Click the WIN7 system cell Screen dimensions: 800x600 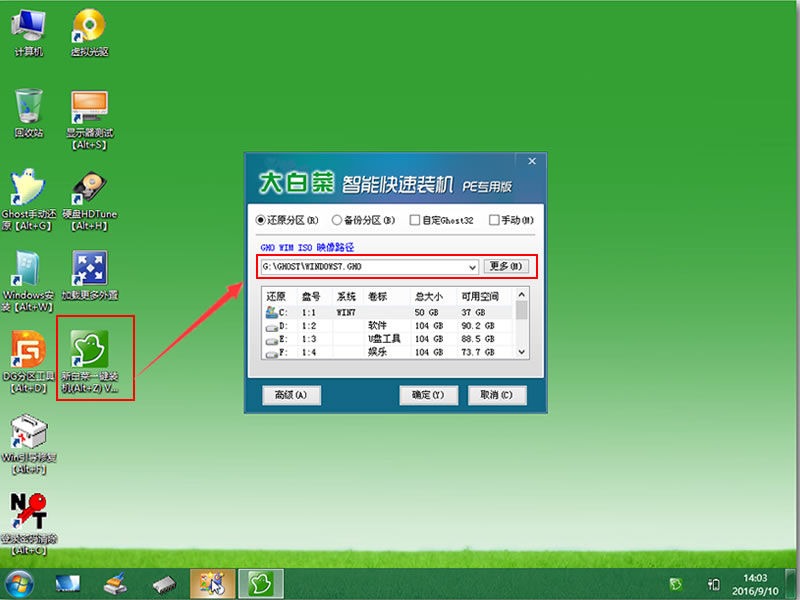click(x=346, y=312)
